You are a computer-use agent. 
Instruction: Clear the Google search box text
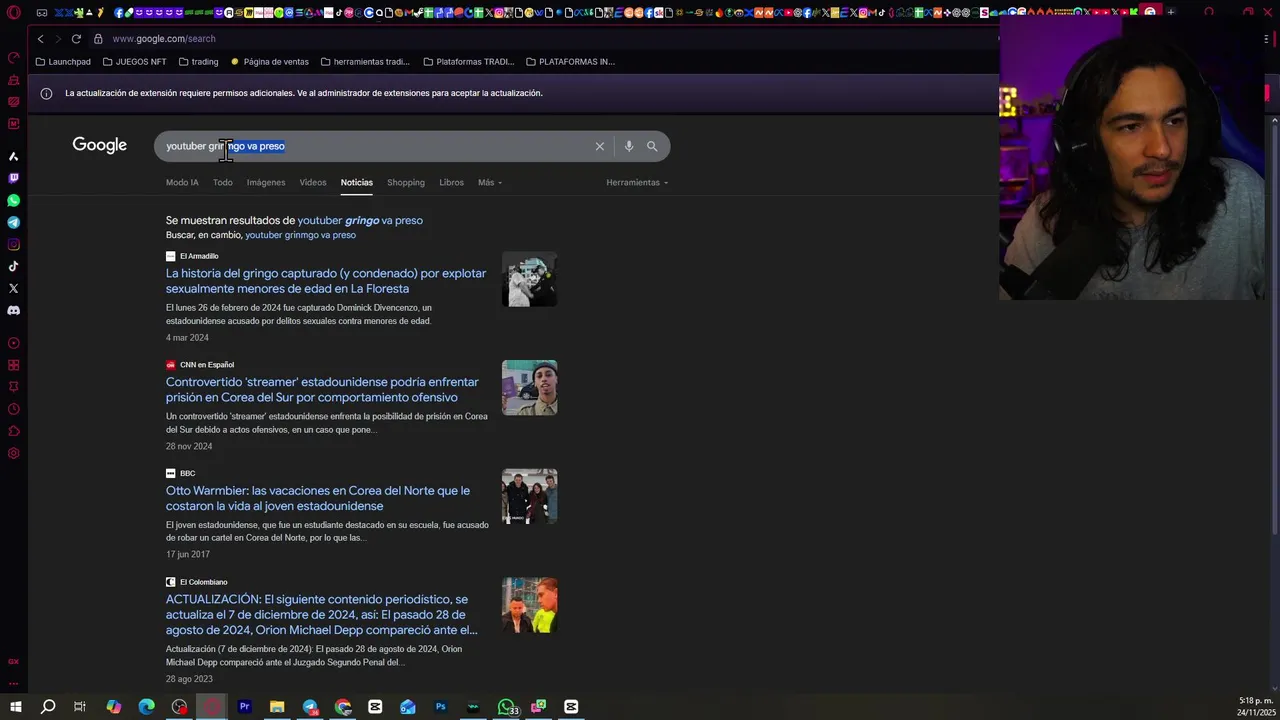[x=600, y=146]
